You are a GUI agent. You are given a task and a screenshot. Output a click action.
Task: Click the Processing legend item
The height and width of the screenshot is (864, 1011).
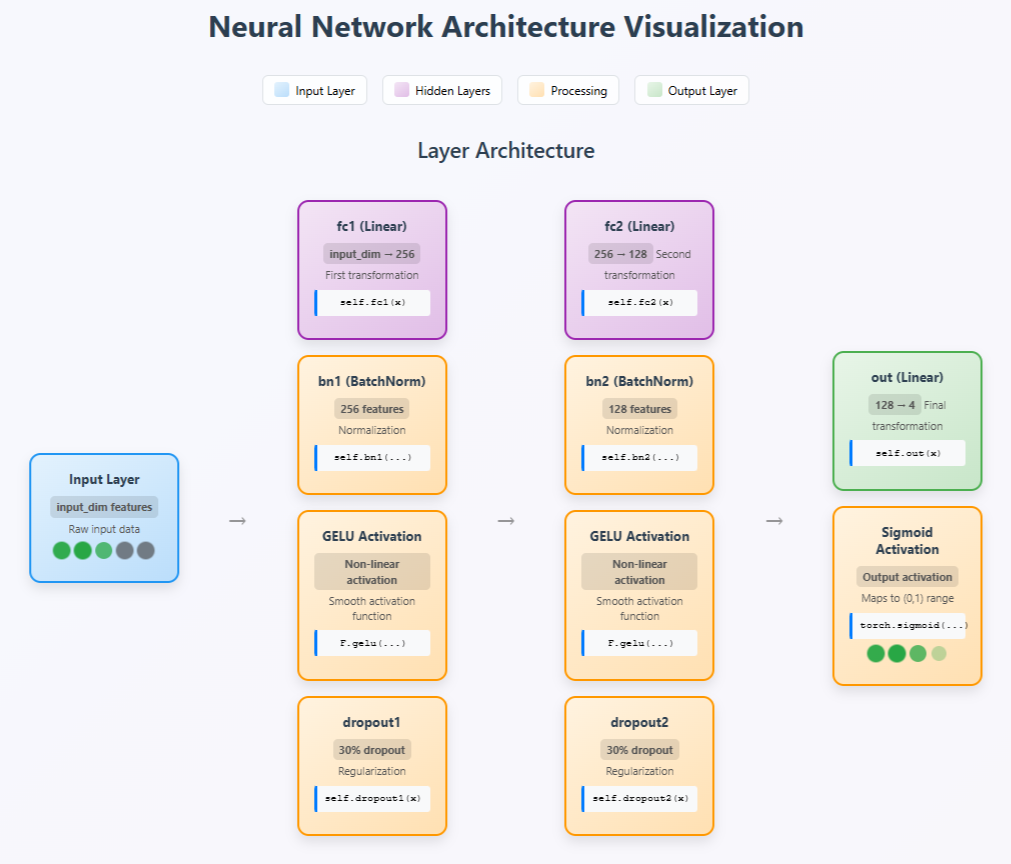(x=568, y=90)
